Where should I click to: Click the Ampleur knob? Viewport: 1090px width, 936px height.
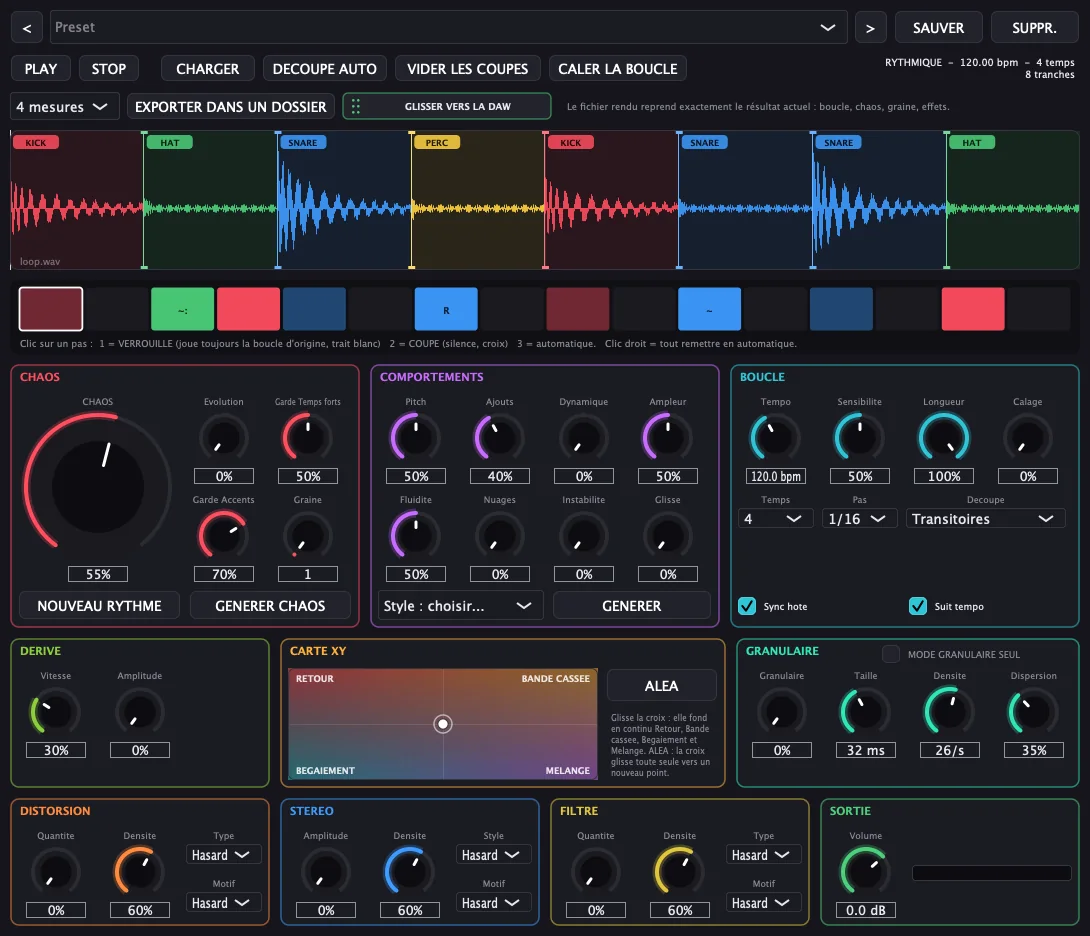tap(668, 438)
